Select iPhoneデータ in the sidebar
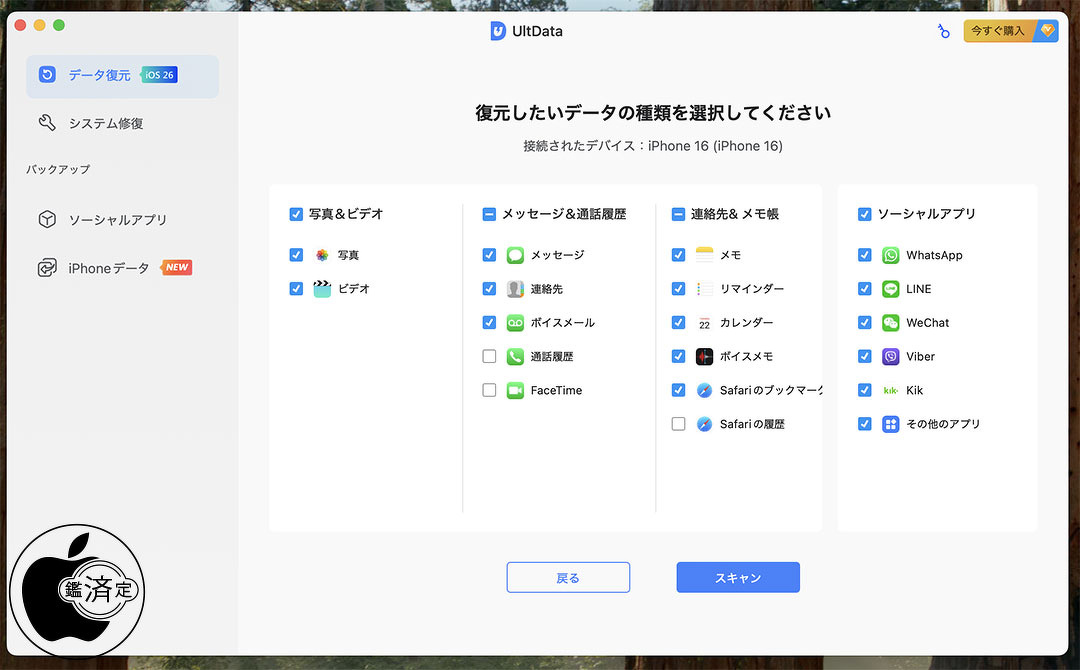Image resolution: width=1080 pixels, height=670 pixels. click(123, 268)
